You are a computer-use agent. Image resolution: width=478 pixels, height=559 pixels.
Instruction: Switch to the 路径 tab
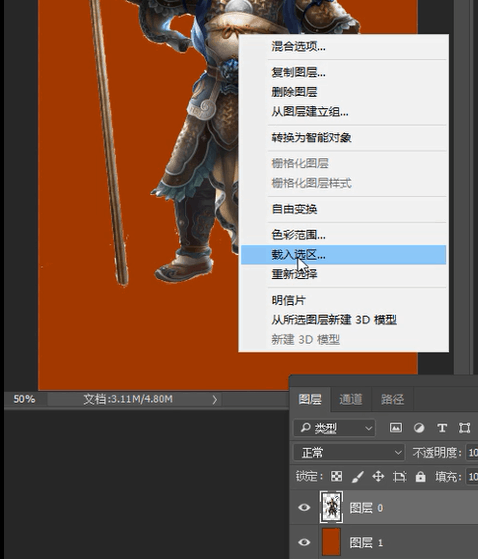(x=392, y=399)
